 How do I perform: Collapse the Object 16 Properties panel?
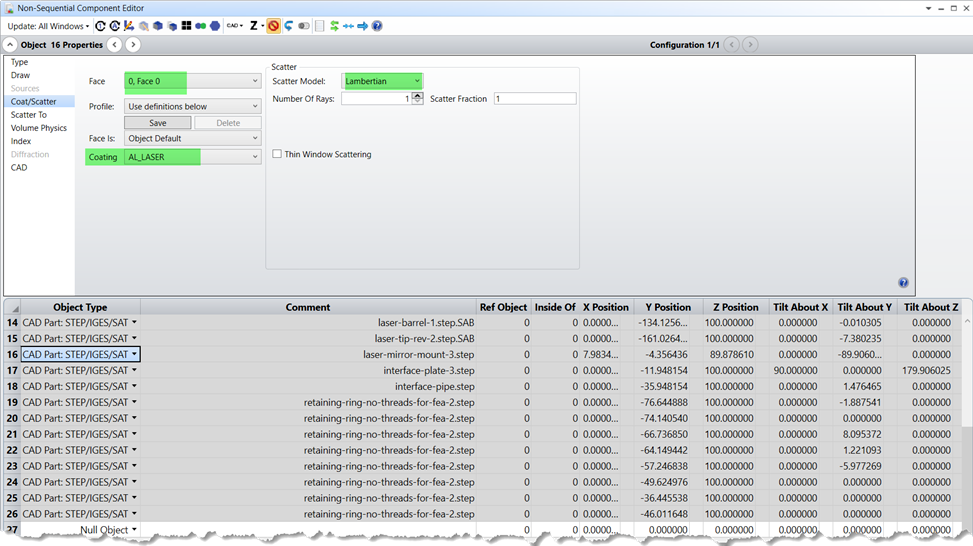[x=10, y=45]
